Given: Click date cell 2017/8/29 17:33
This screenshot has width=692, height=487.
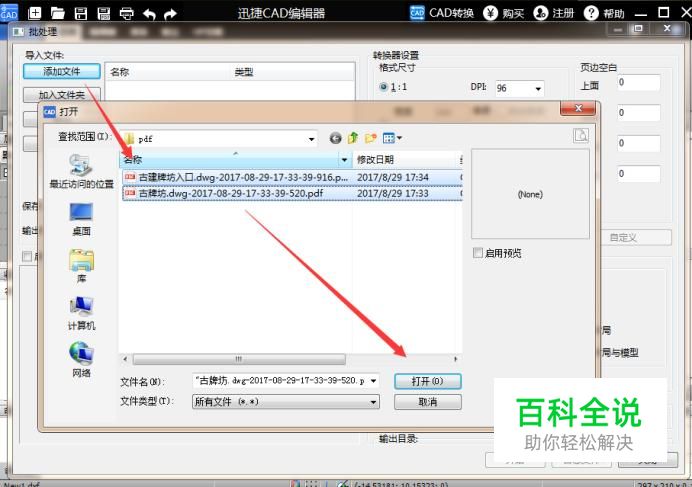Looking at the screenshot, I should pos(392,193).
